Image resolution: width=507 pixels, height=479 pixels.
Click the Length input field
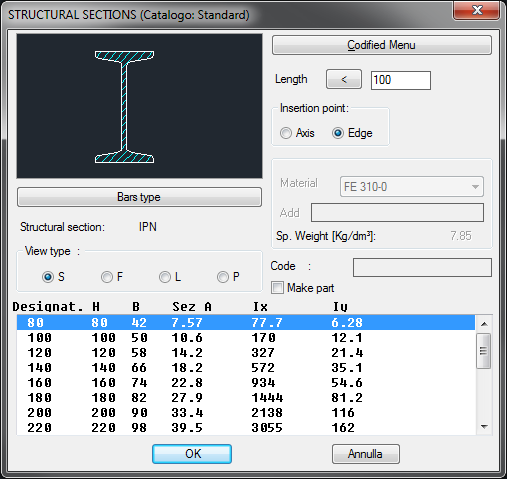[401, 80]
